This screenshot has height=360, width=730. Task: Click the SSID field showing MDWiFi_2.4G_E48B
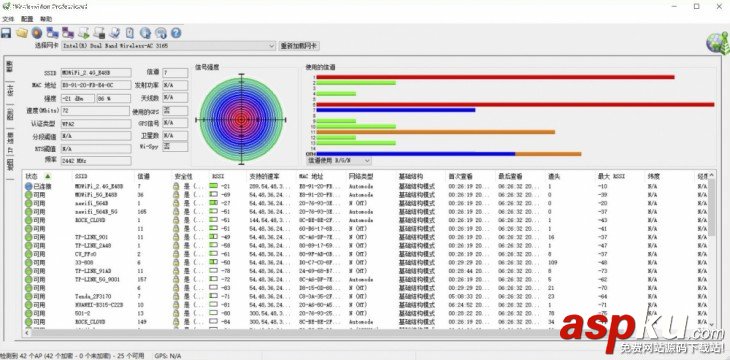click(x=96, y=73)
